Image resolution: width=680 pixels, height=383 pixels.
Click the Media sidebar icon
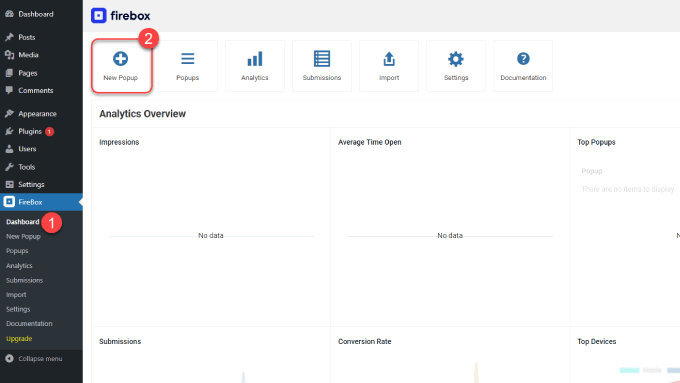(x=9, y=55)
